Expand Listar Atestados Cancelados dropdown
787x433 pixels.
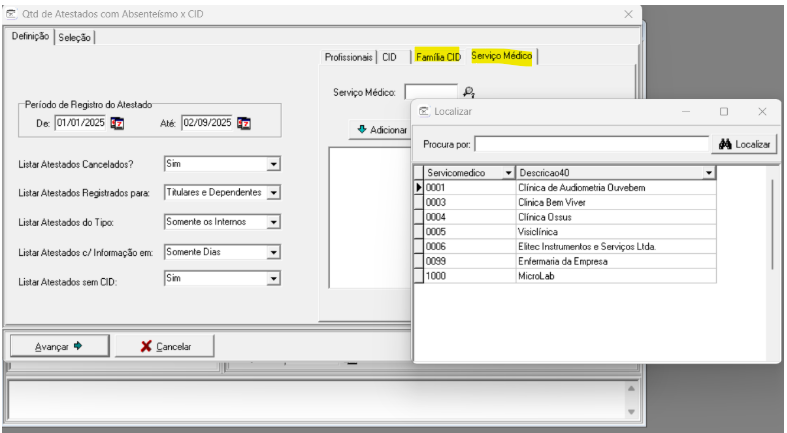click(273, 165)
